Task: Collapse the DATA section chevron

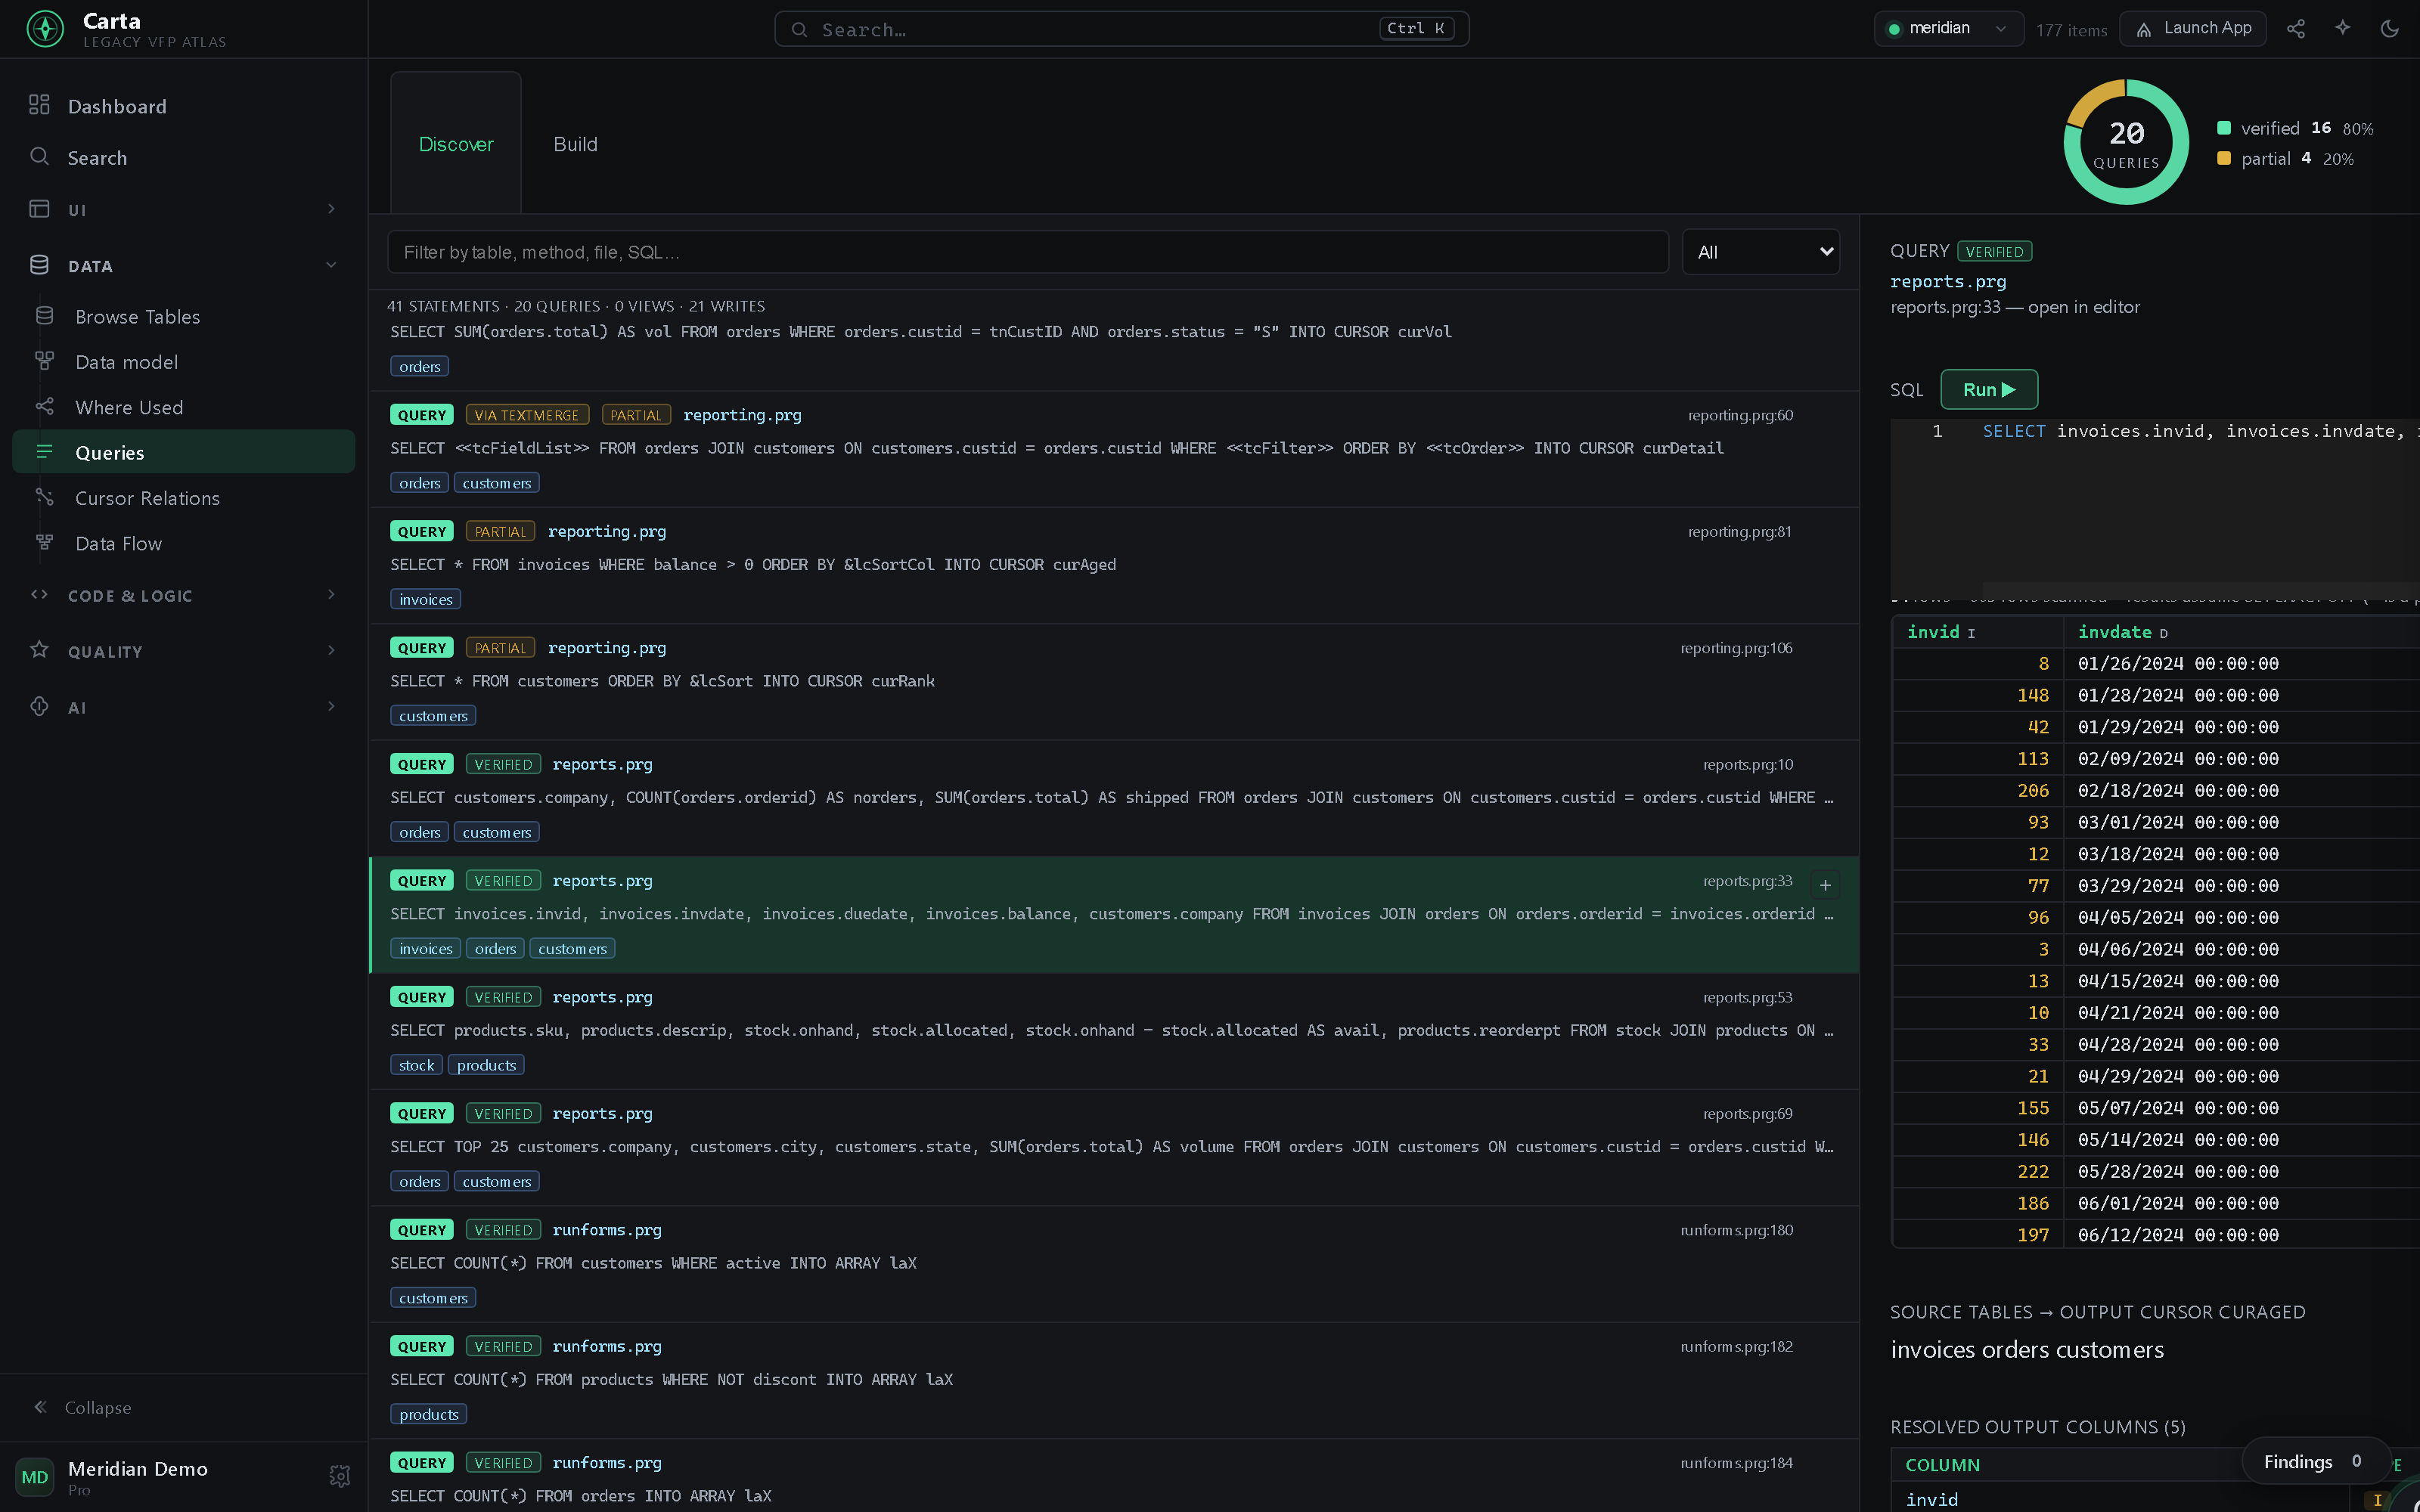Action: [331, 264]
